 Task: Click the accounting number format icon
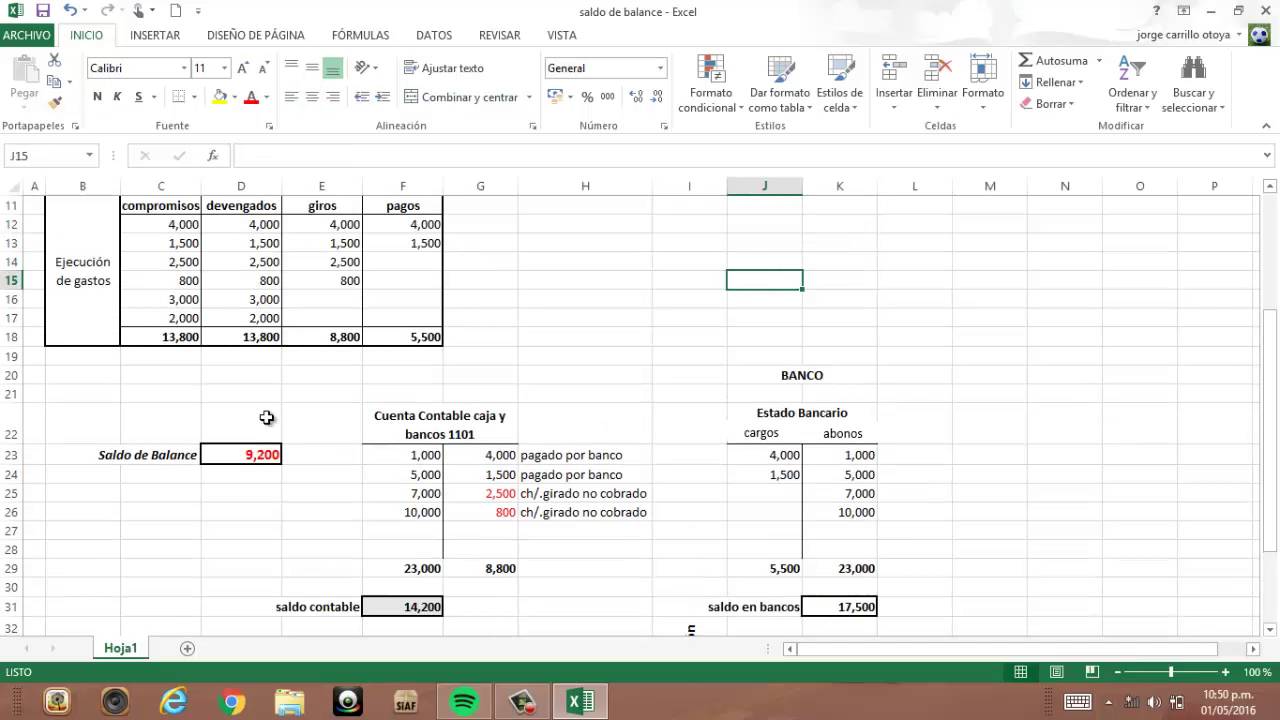(x=555, y=97)
